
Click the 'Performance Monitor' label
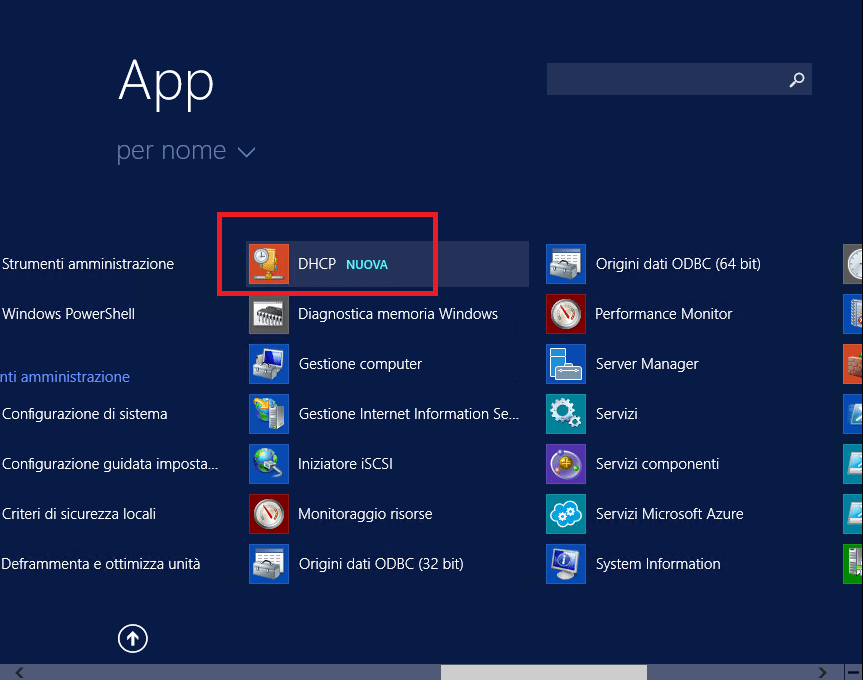pyautogui.click(x=664, y=314)
